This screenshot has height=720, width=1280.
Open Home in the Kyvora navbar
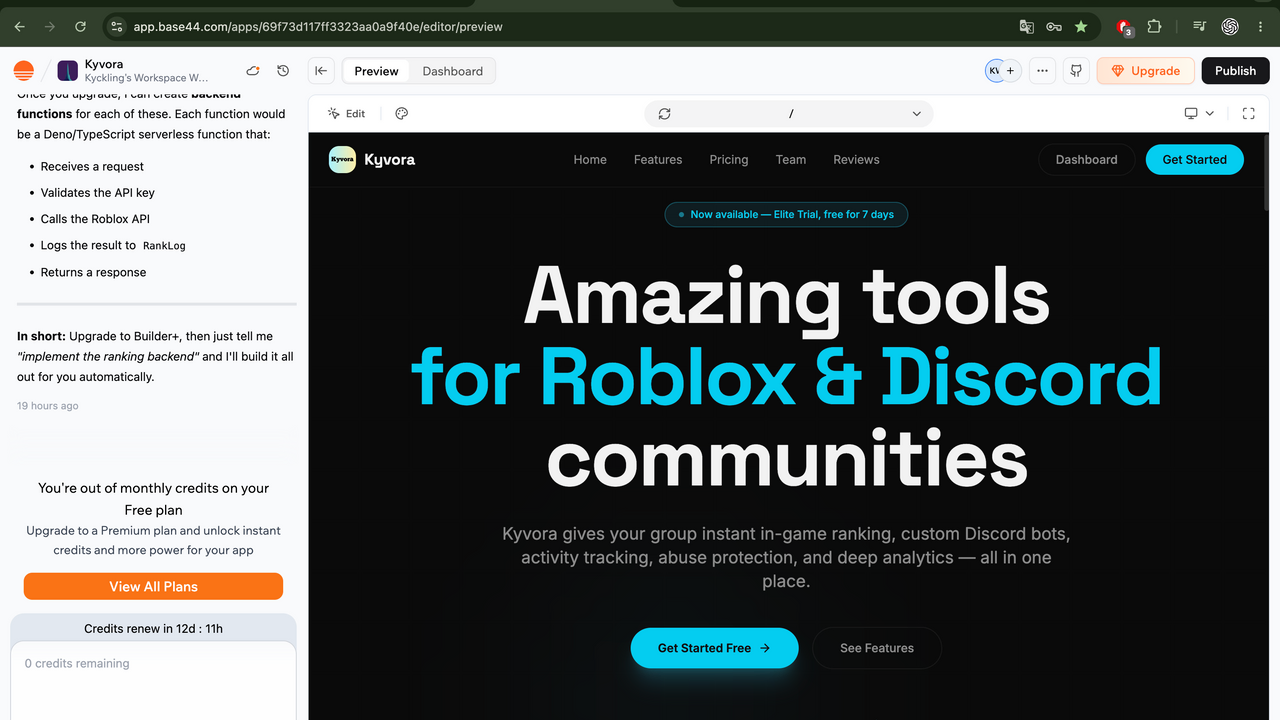point(590,160)
